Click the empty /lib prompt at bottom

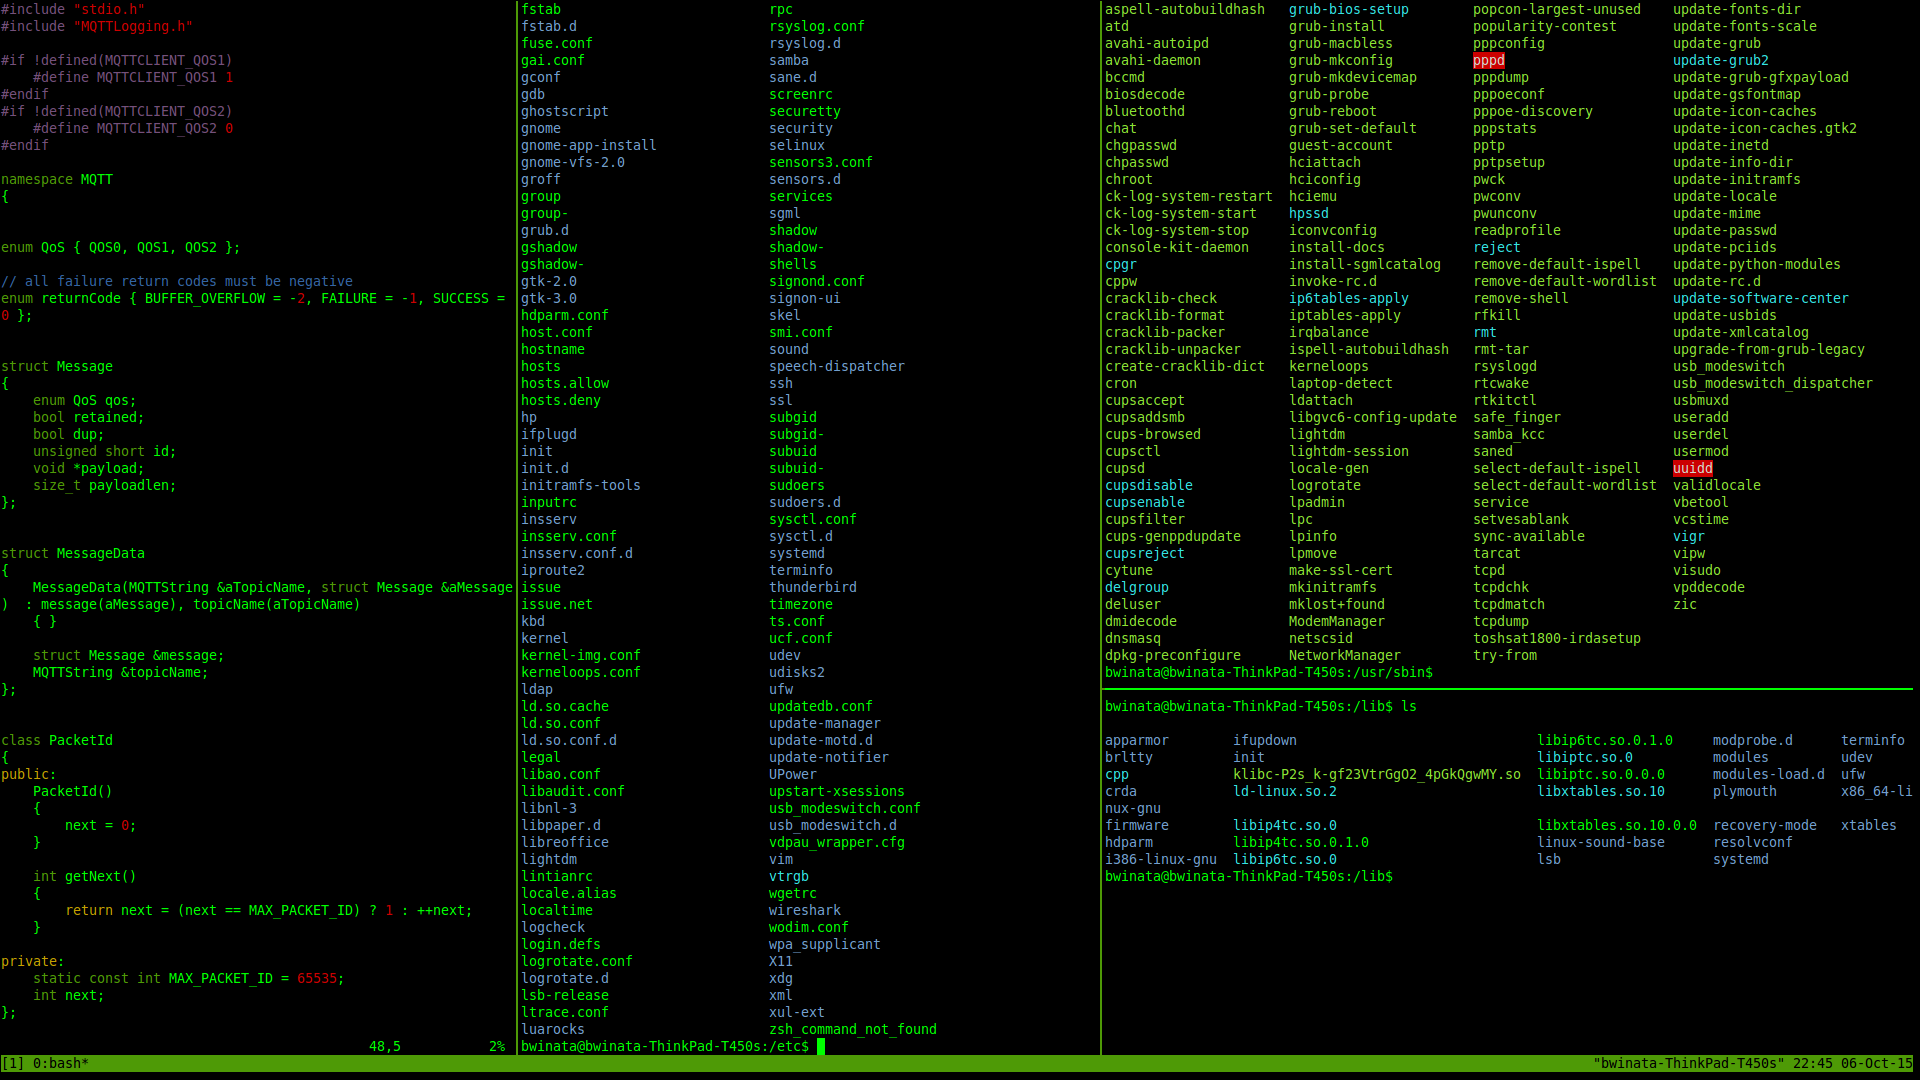(x=1248, y=876)
